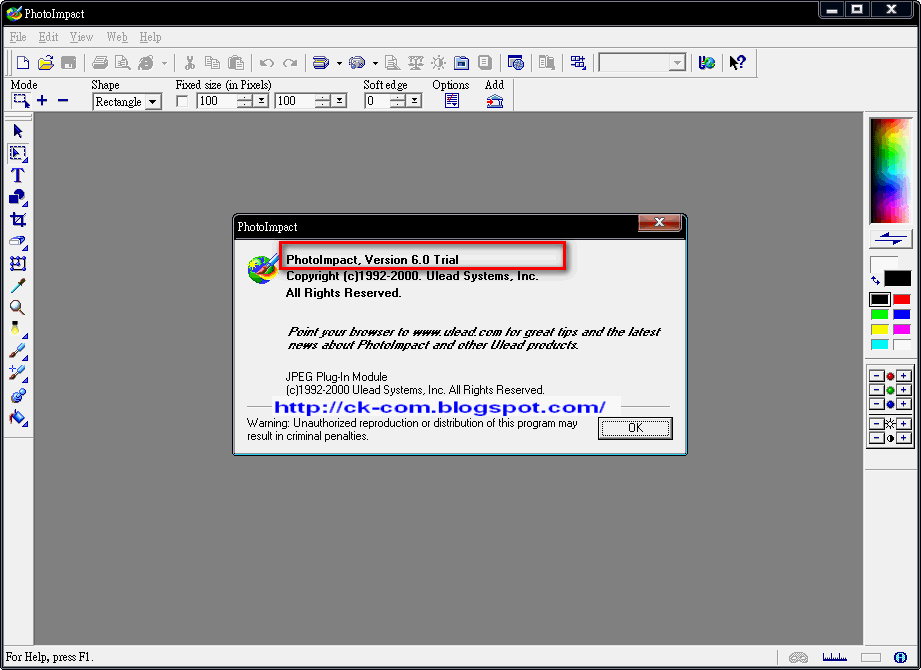Expand the Soft edge value dropdown
Viewport: 921px width, 670px height.
[414, 101]
